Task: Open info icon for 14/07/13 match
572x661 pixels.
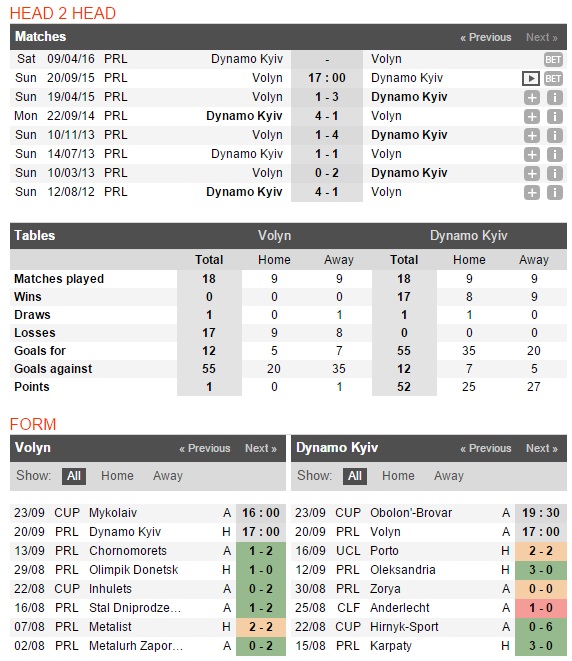Action: click(x=554, y=154)
